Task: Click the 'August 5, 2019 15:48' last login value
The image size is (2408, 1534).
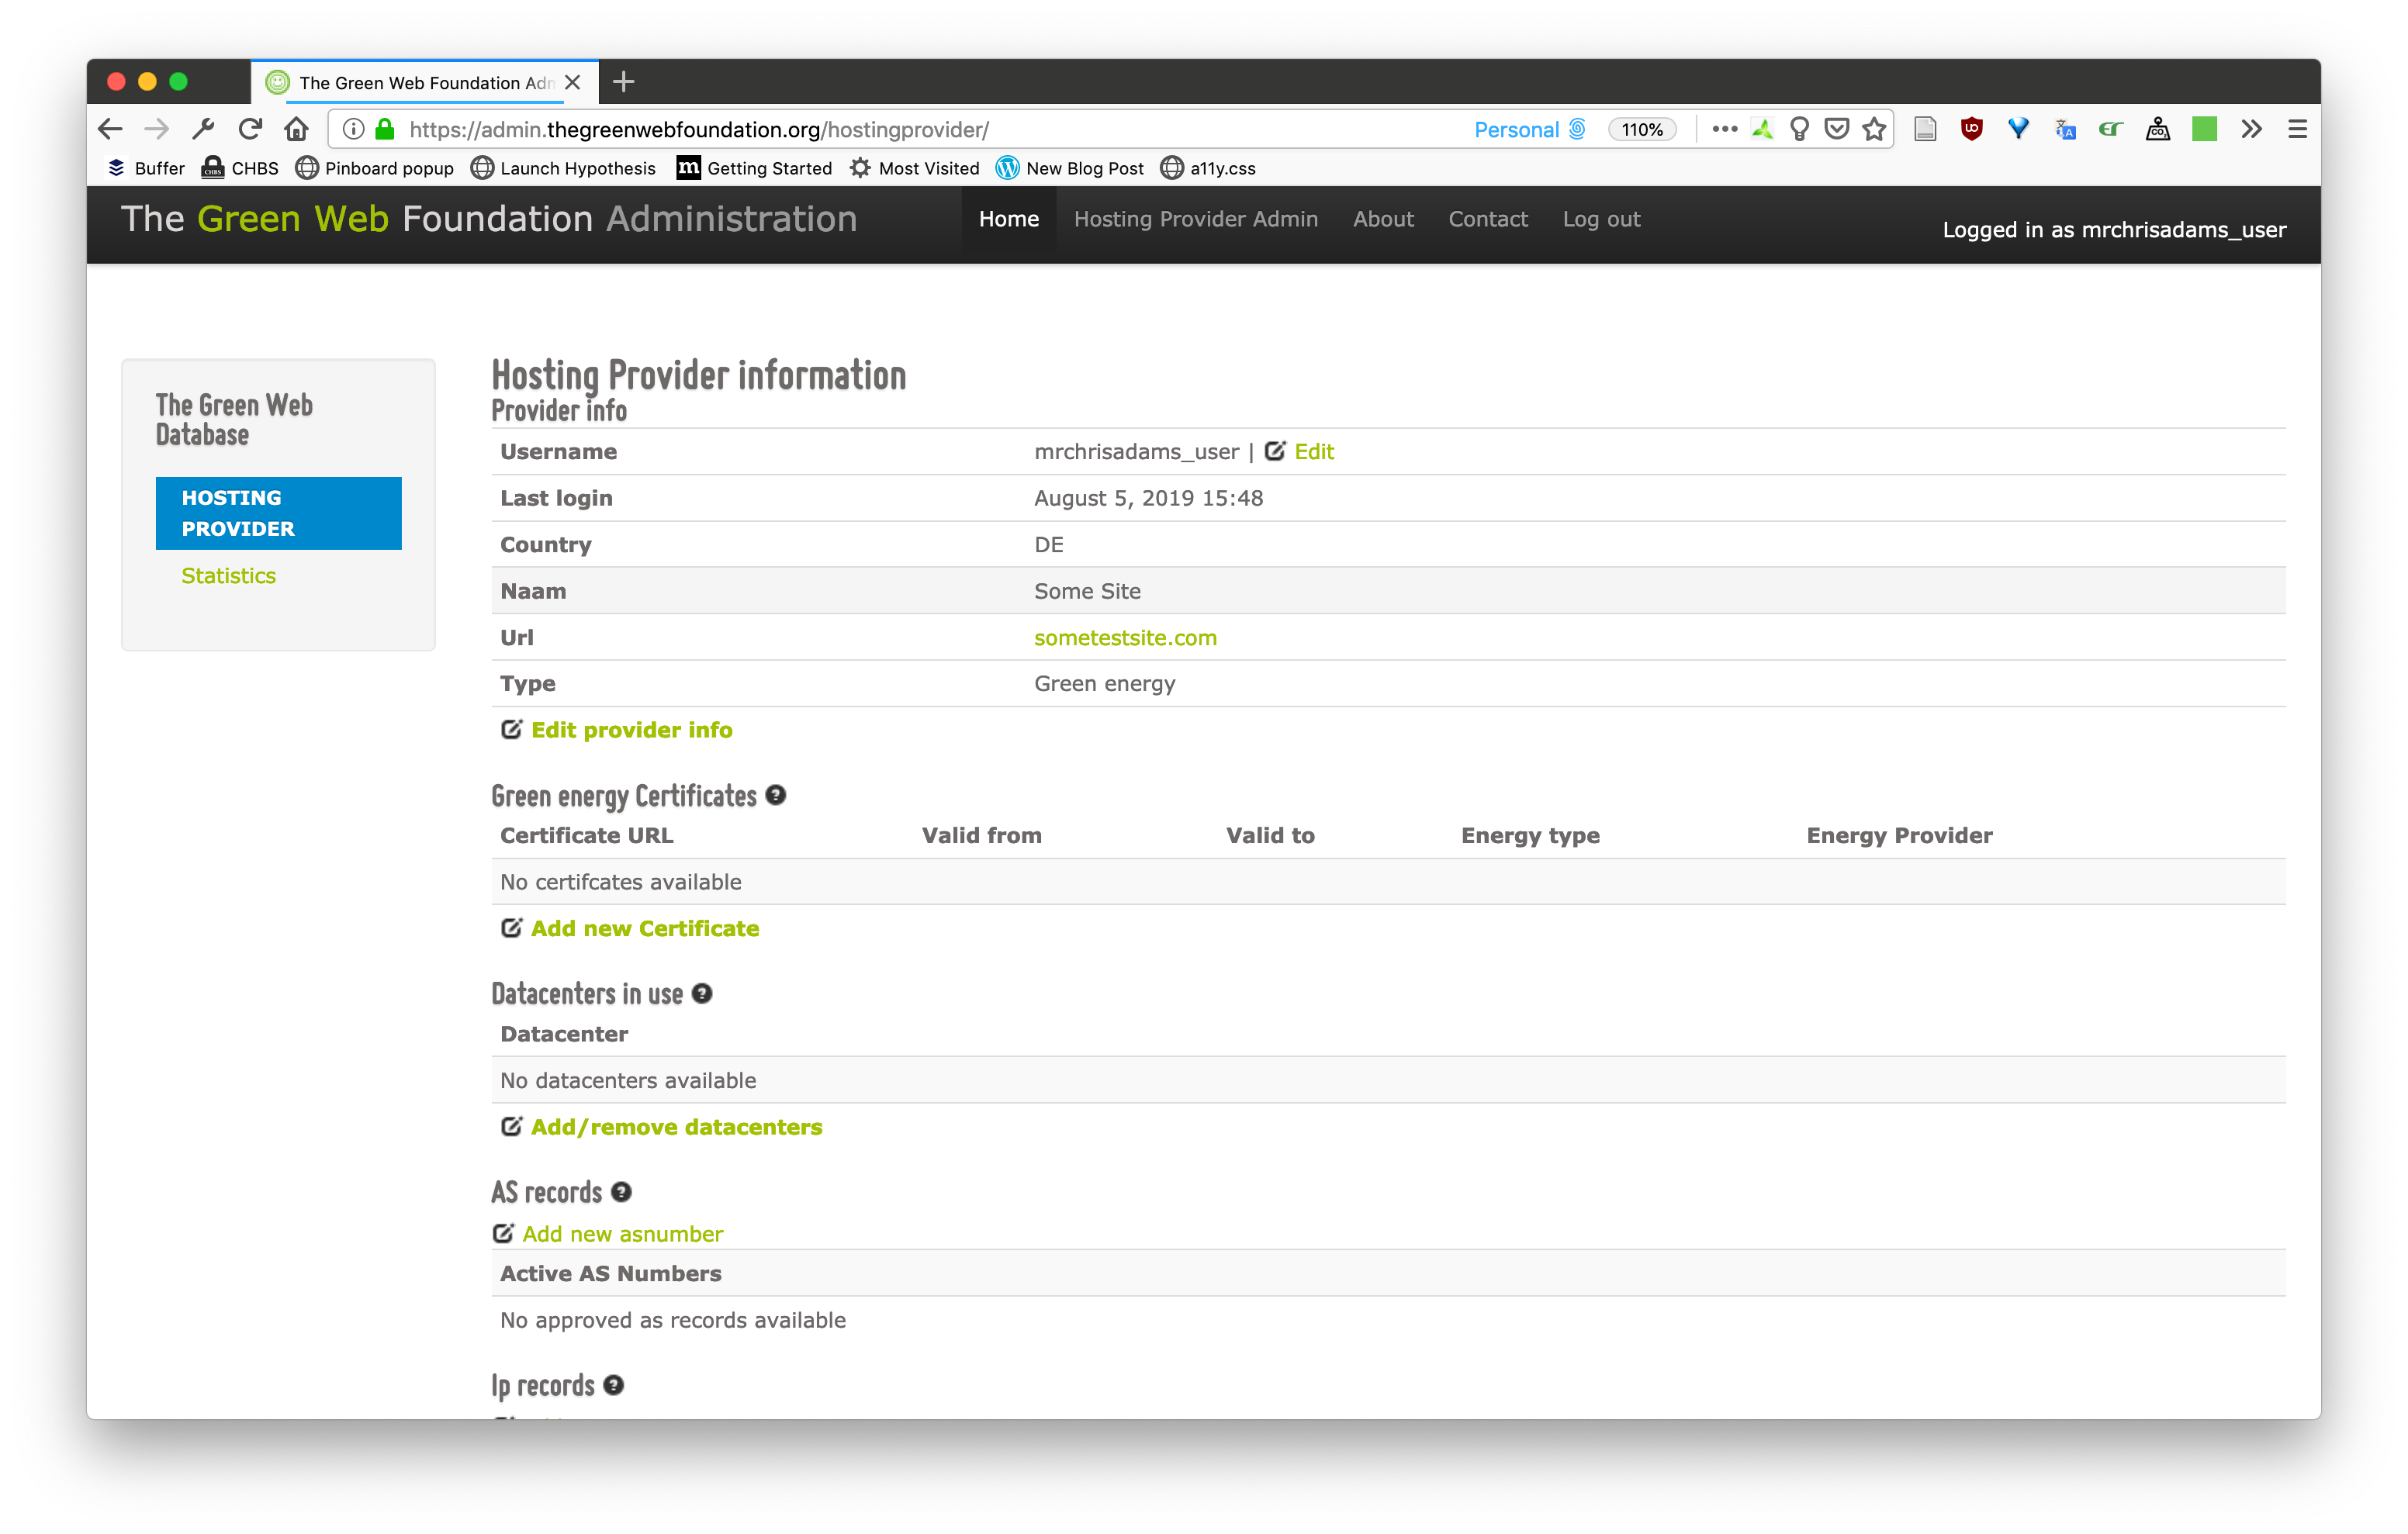Action: 1149,498
